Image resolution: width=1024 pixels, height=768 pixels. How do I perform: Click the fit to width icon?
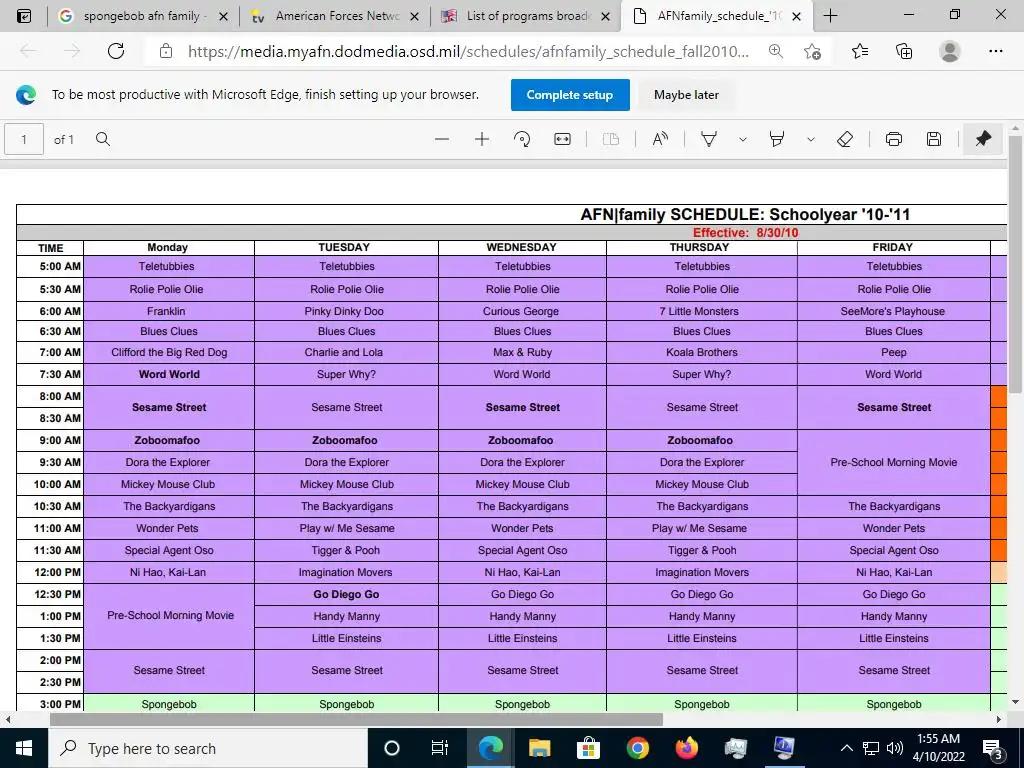coord(562,139)
